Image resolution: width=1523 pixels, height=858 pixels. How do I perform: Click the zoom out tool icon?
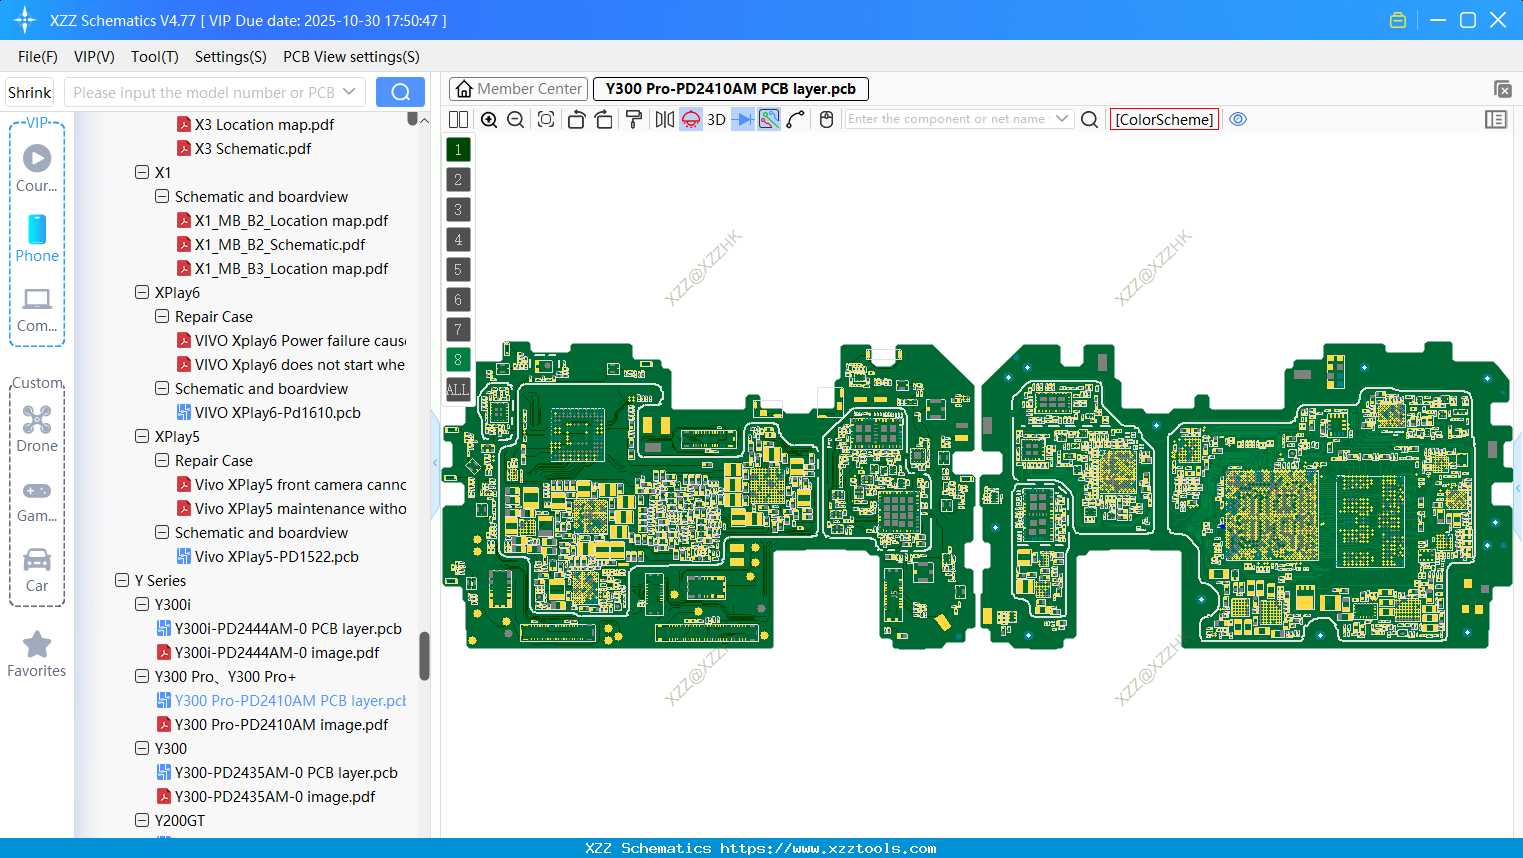pyautogui.click(x=514, y=119)
